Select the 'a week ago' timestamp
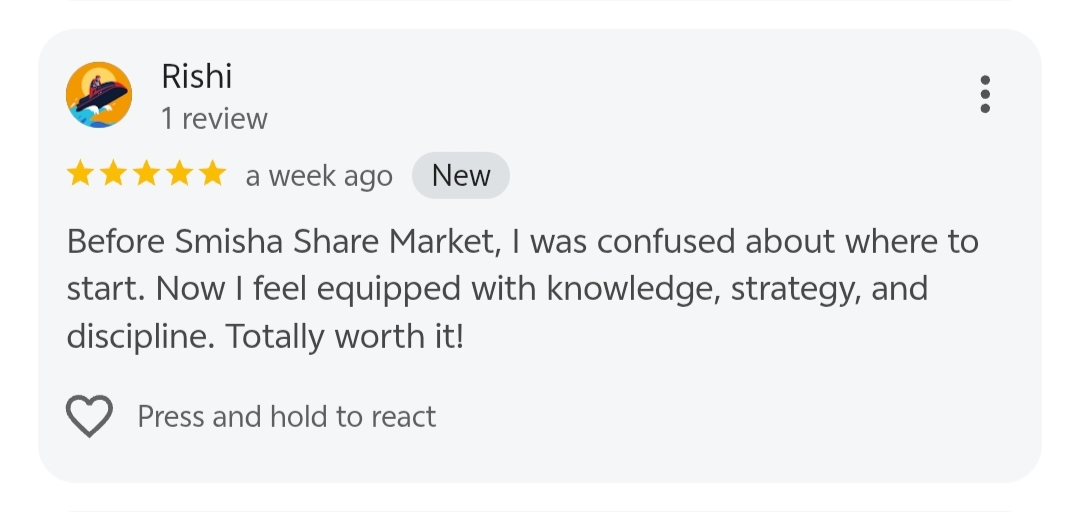This screenshot has height=512, width=1080. click(x=319, y=177)
